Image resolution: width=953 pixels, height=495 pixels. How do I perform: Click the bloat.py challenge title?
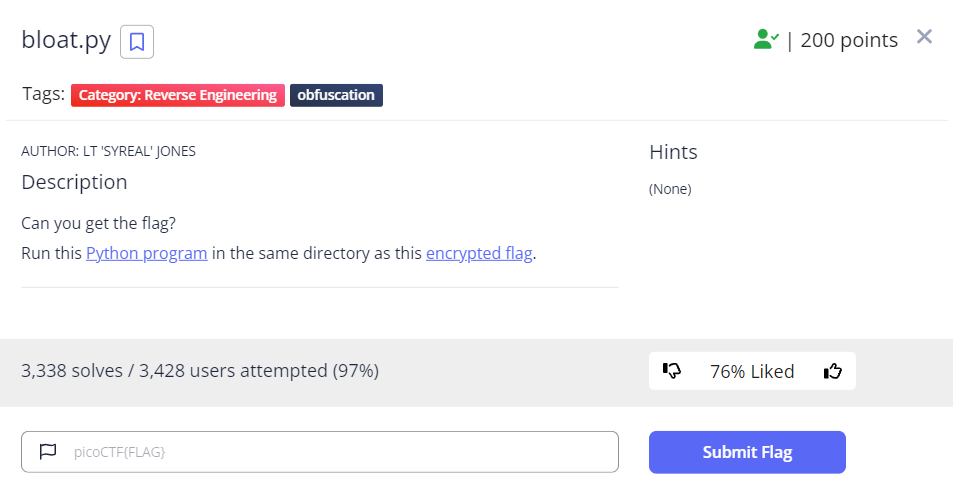pos(66,40)
